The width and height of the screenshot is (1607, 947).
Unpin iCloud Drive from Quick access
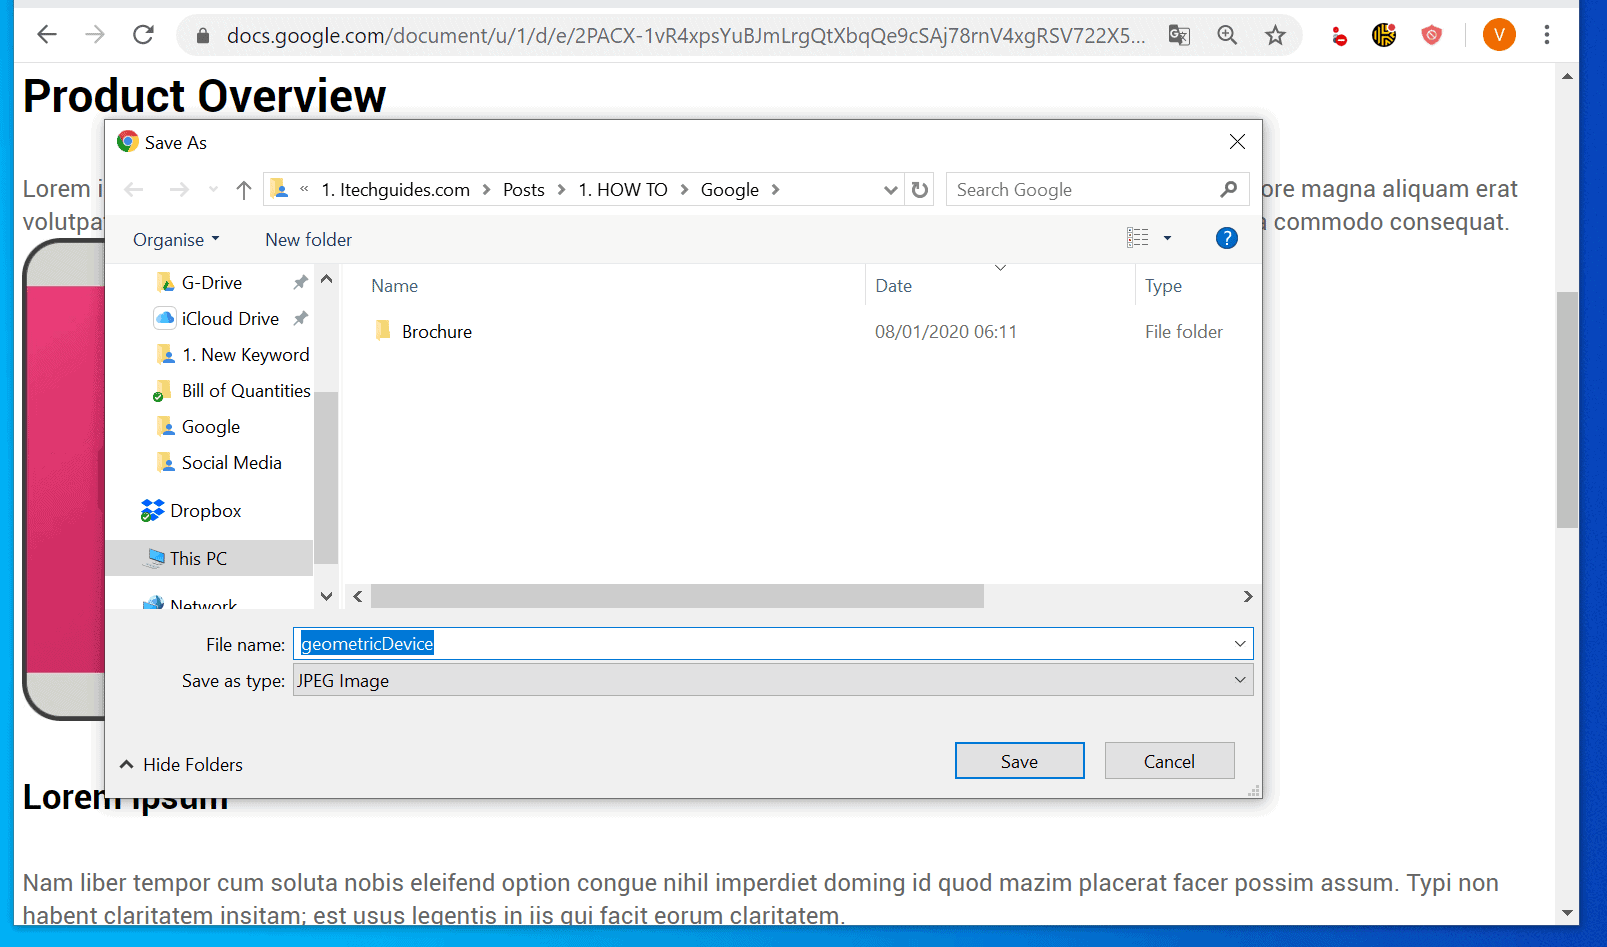click(x=299, y=318)
